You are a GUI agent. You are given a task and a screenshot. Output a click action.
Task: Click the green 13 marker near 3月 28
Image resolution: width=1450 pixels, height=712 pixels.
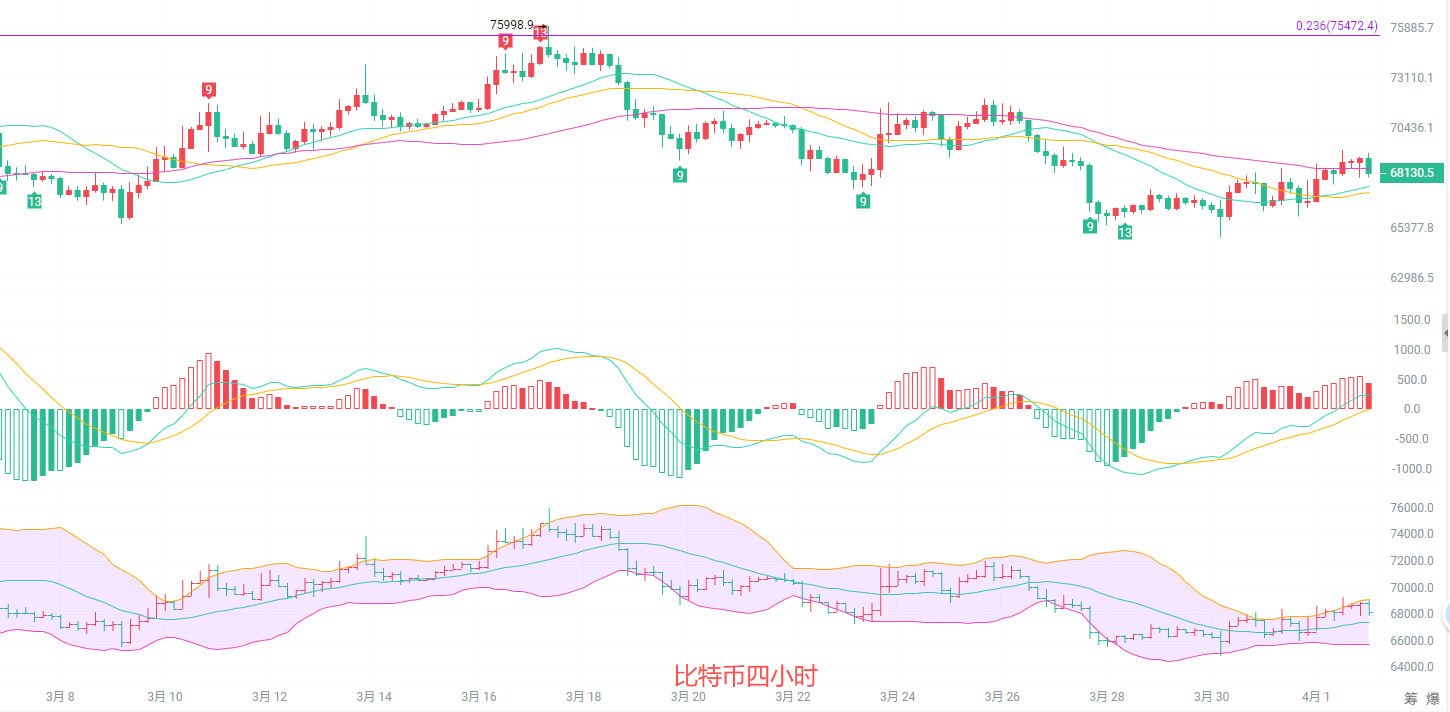(x=1125, y=233)
